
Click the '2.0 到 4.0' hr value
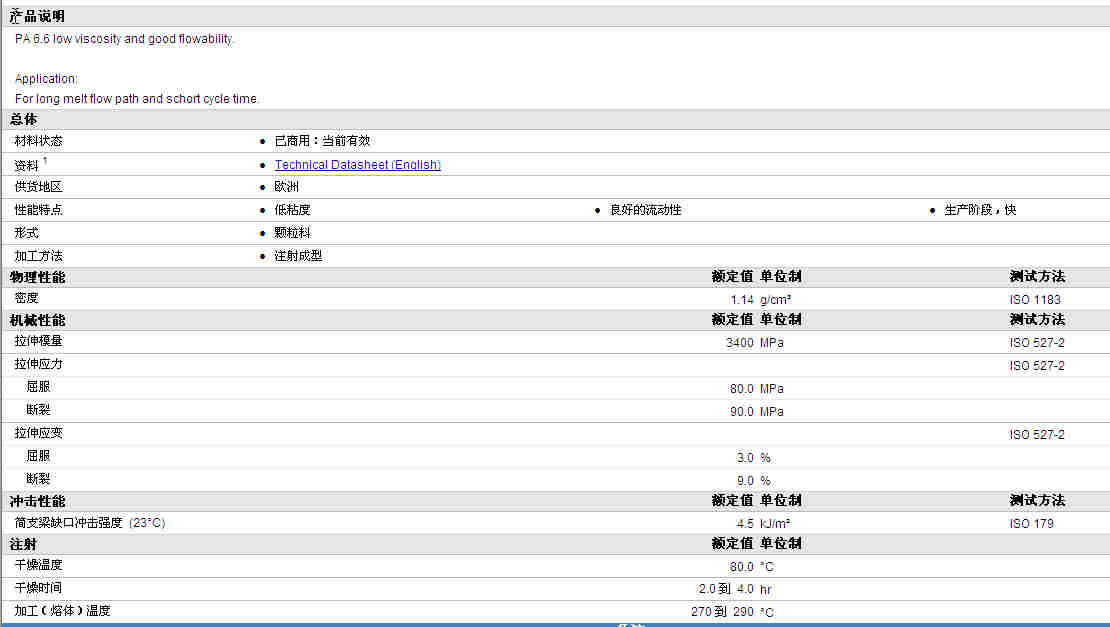tap(726, 589)
